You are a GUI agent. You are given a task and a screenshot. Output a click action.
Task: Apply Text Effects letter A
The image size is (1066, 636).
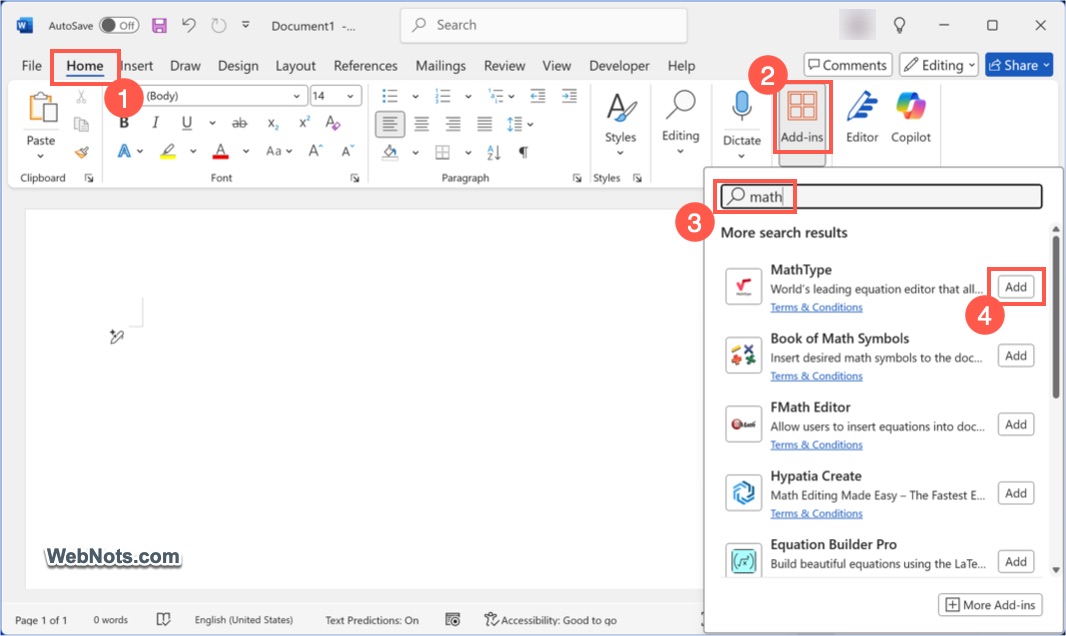pos(124,151)
